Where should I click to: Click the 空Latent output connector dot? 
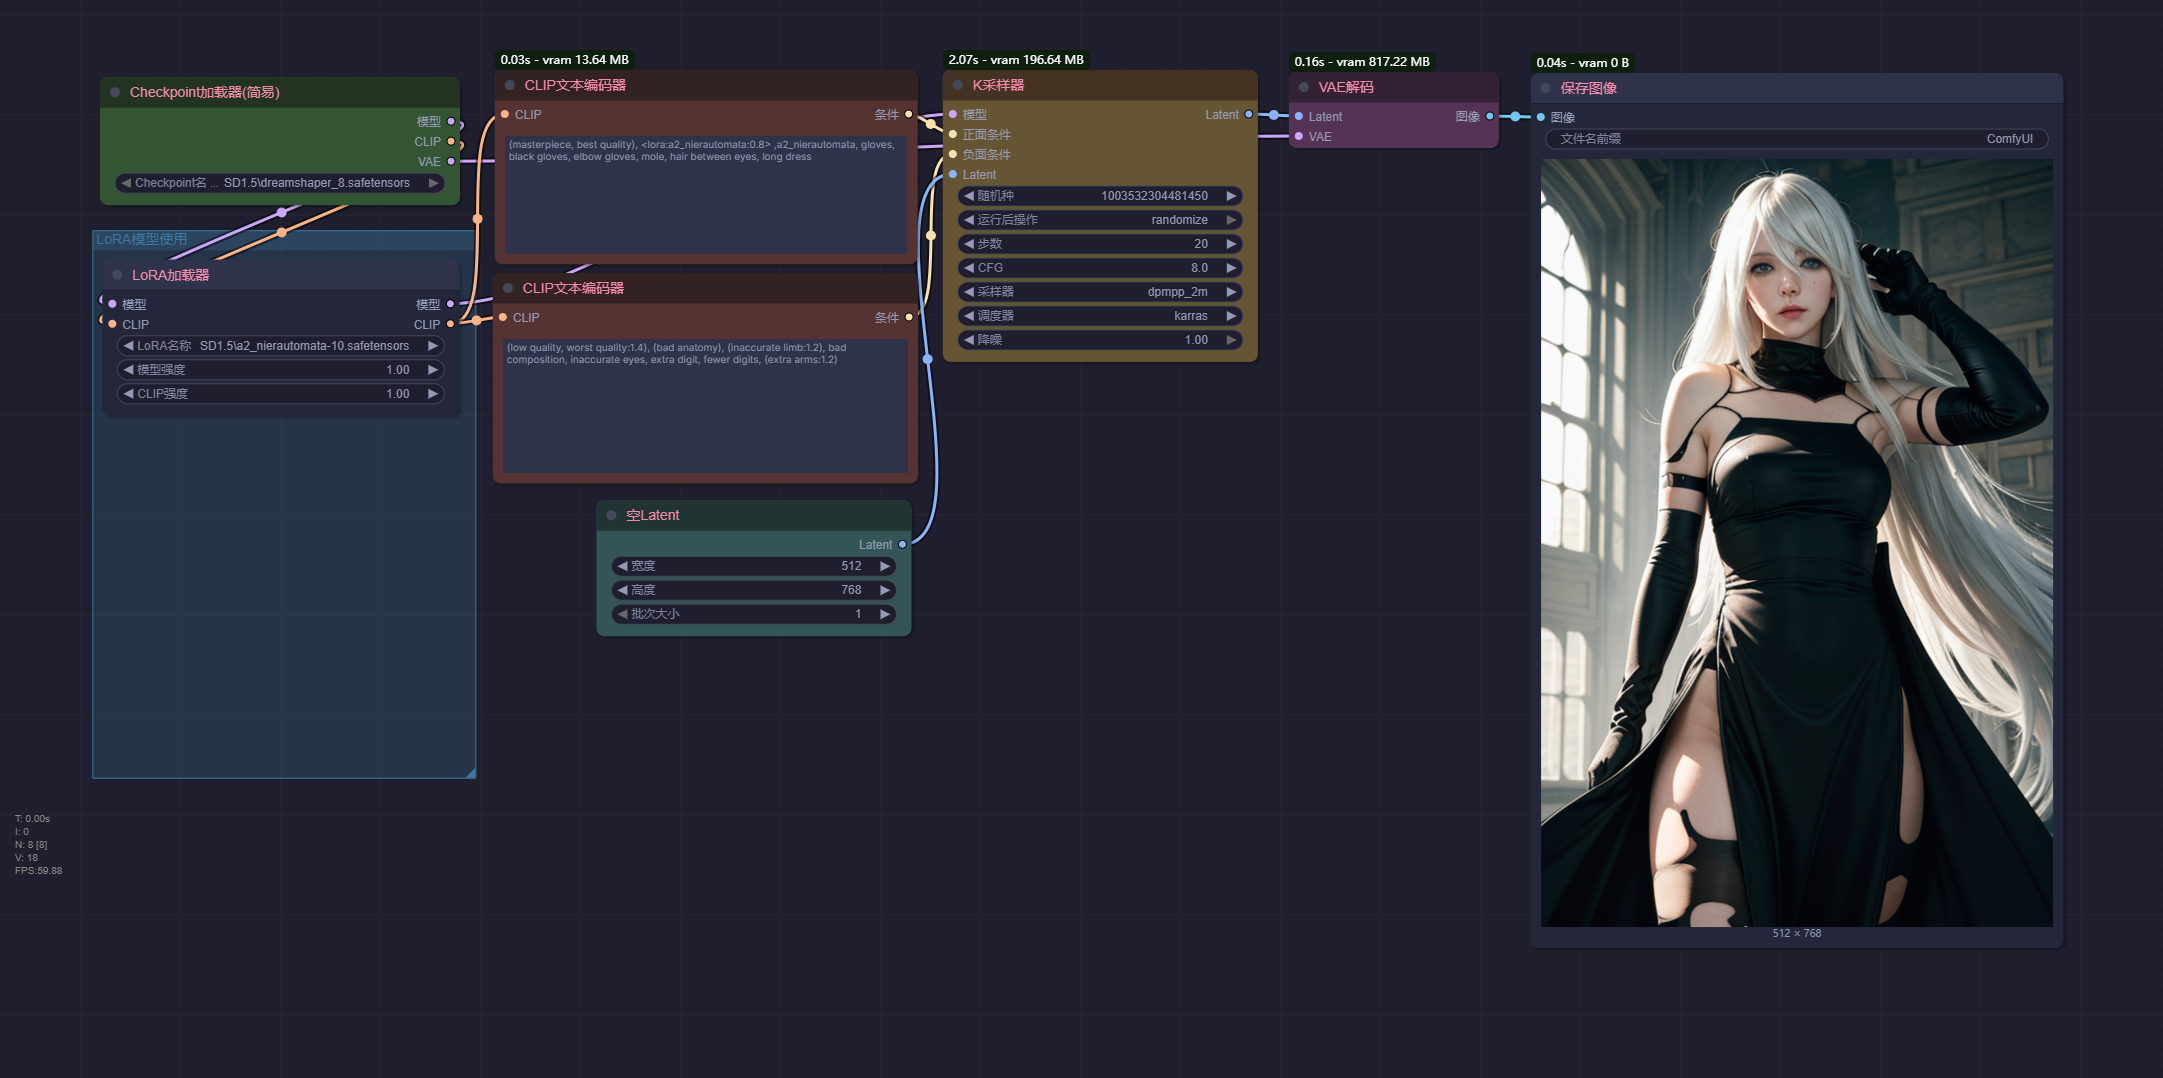click(x=902, y=545)
